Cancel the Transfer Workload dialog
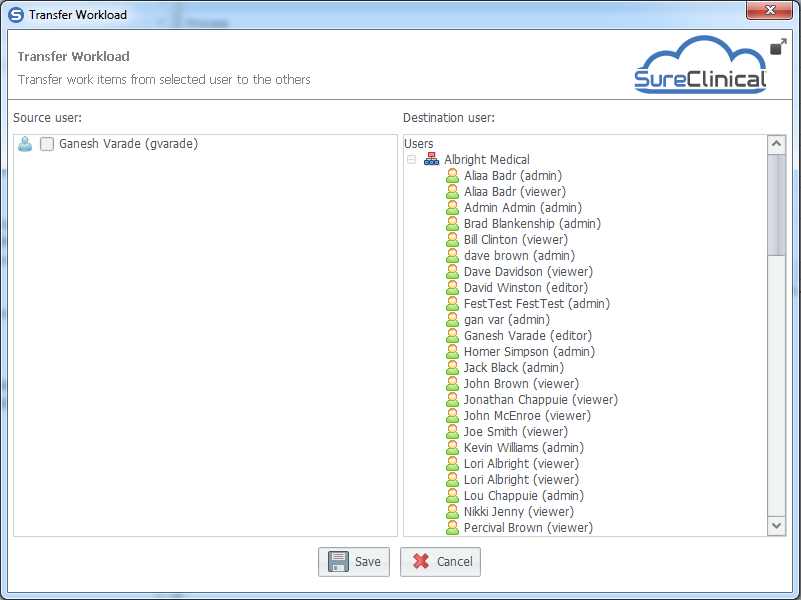Screen dimensions: 801x600 (440, 562)
